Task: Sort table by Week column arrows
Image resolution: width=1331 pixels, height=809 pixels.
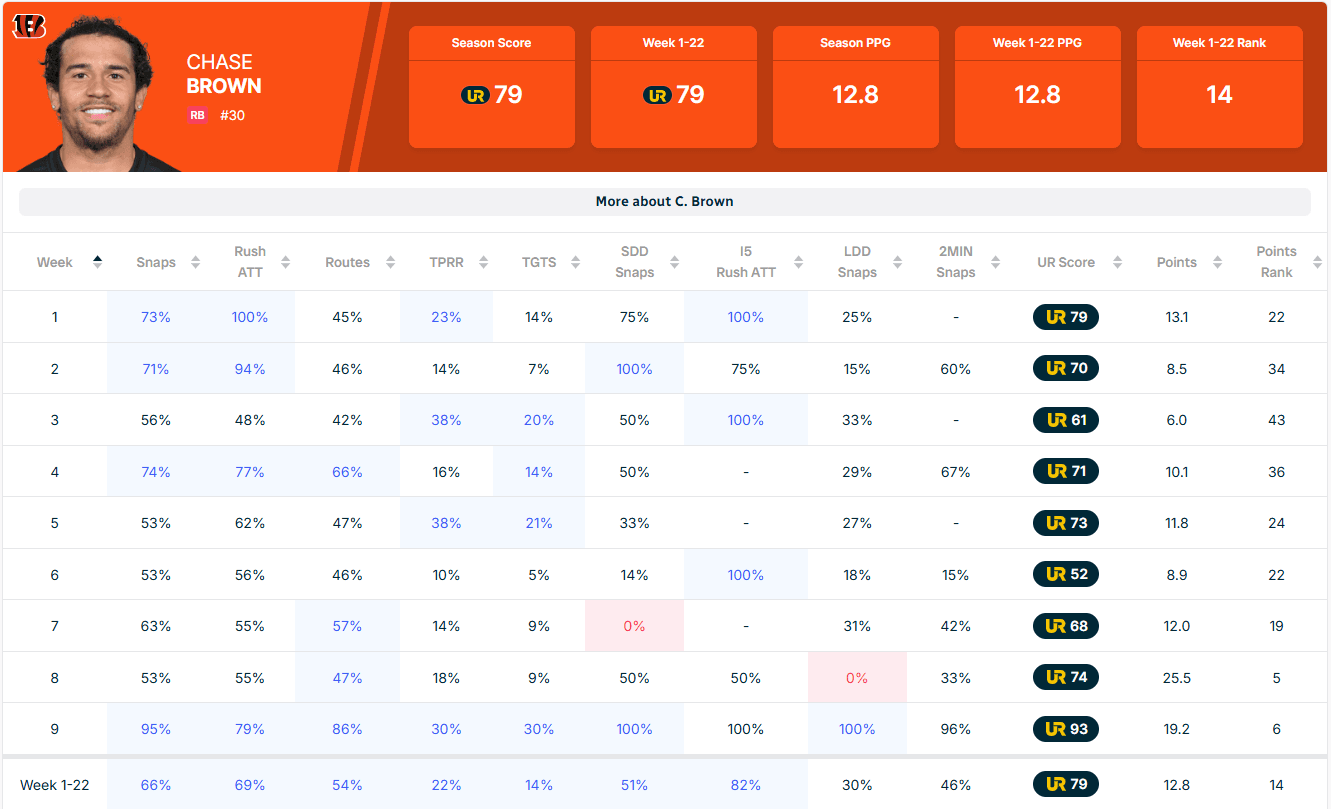Action: pyautogui.click(x=97, y=262)
